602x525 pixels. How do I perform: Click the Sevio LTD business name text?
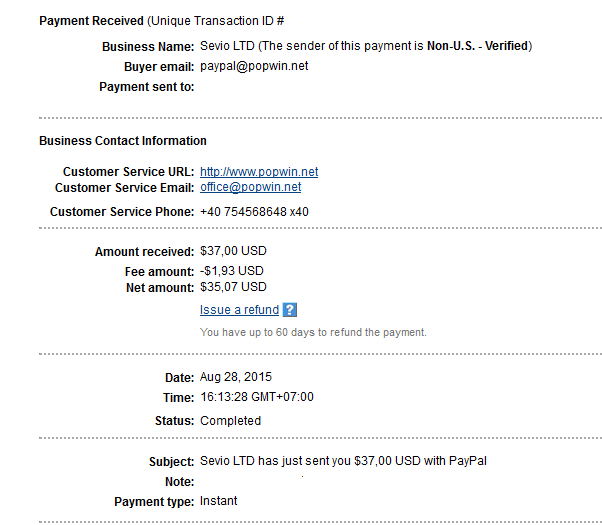(227, 46)
